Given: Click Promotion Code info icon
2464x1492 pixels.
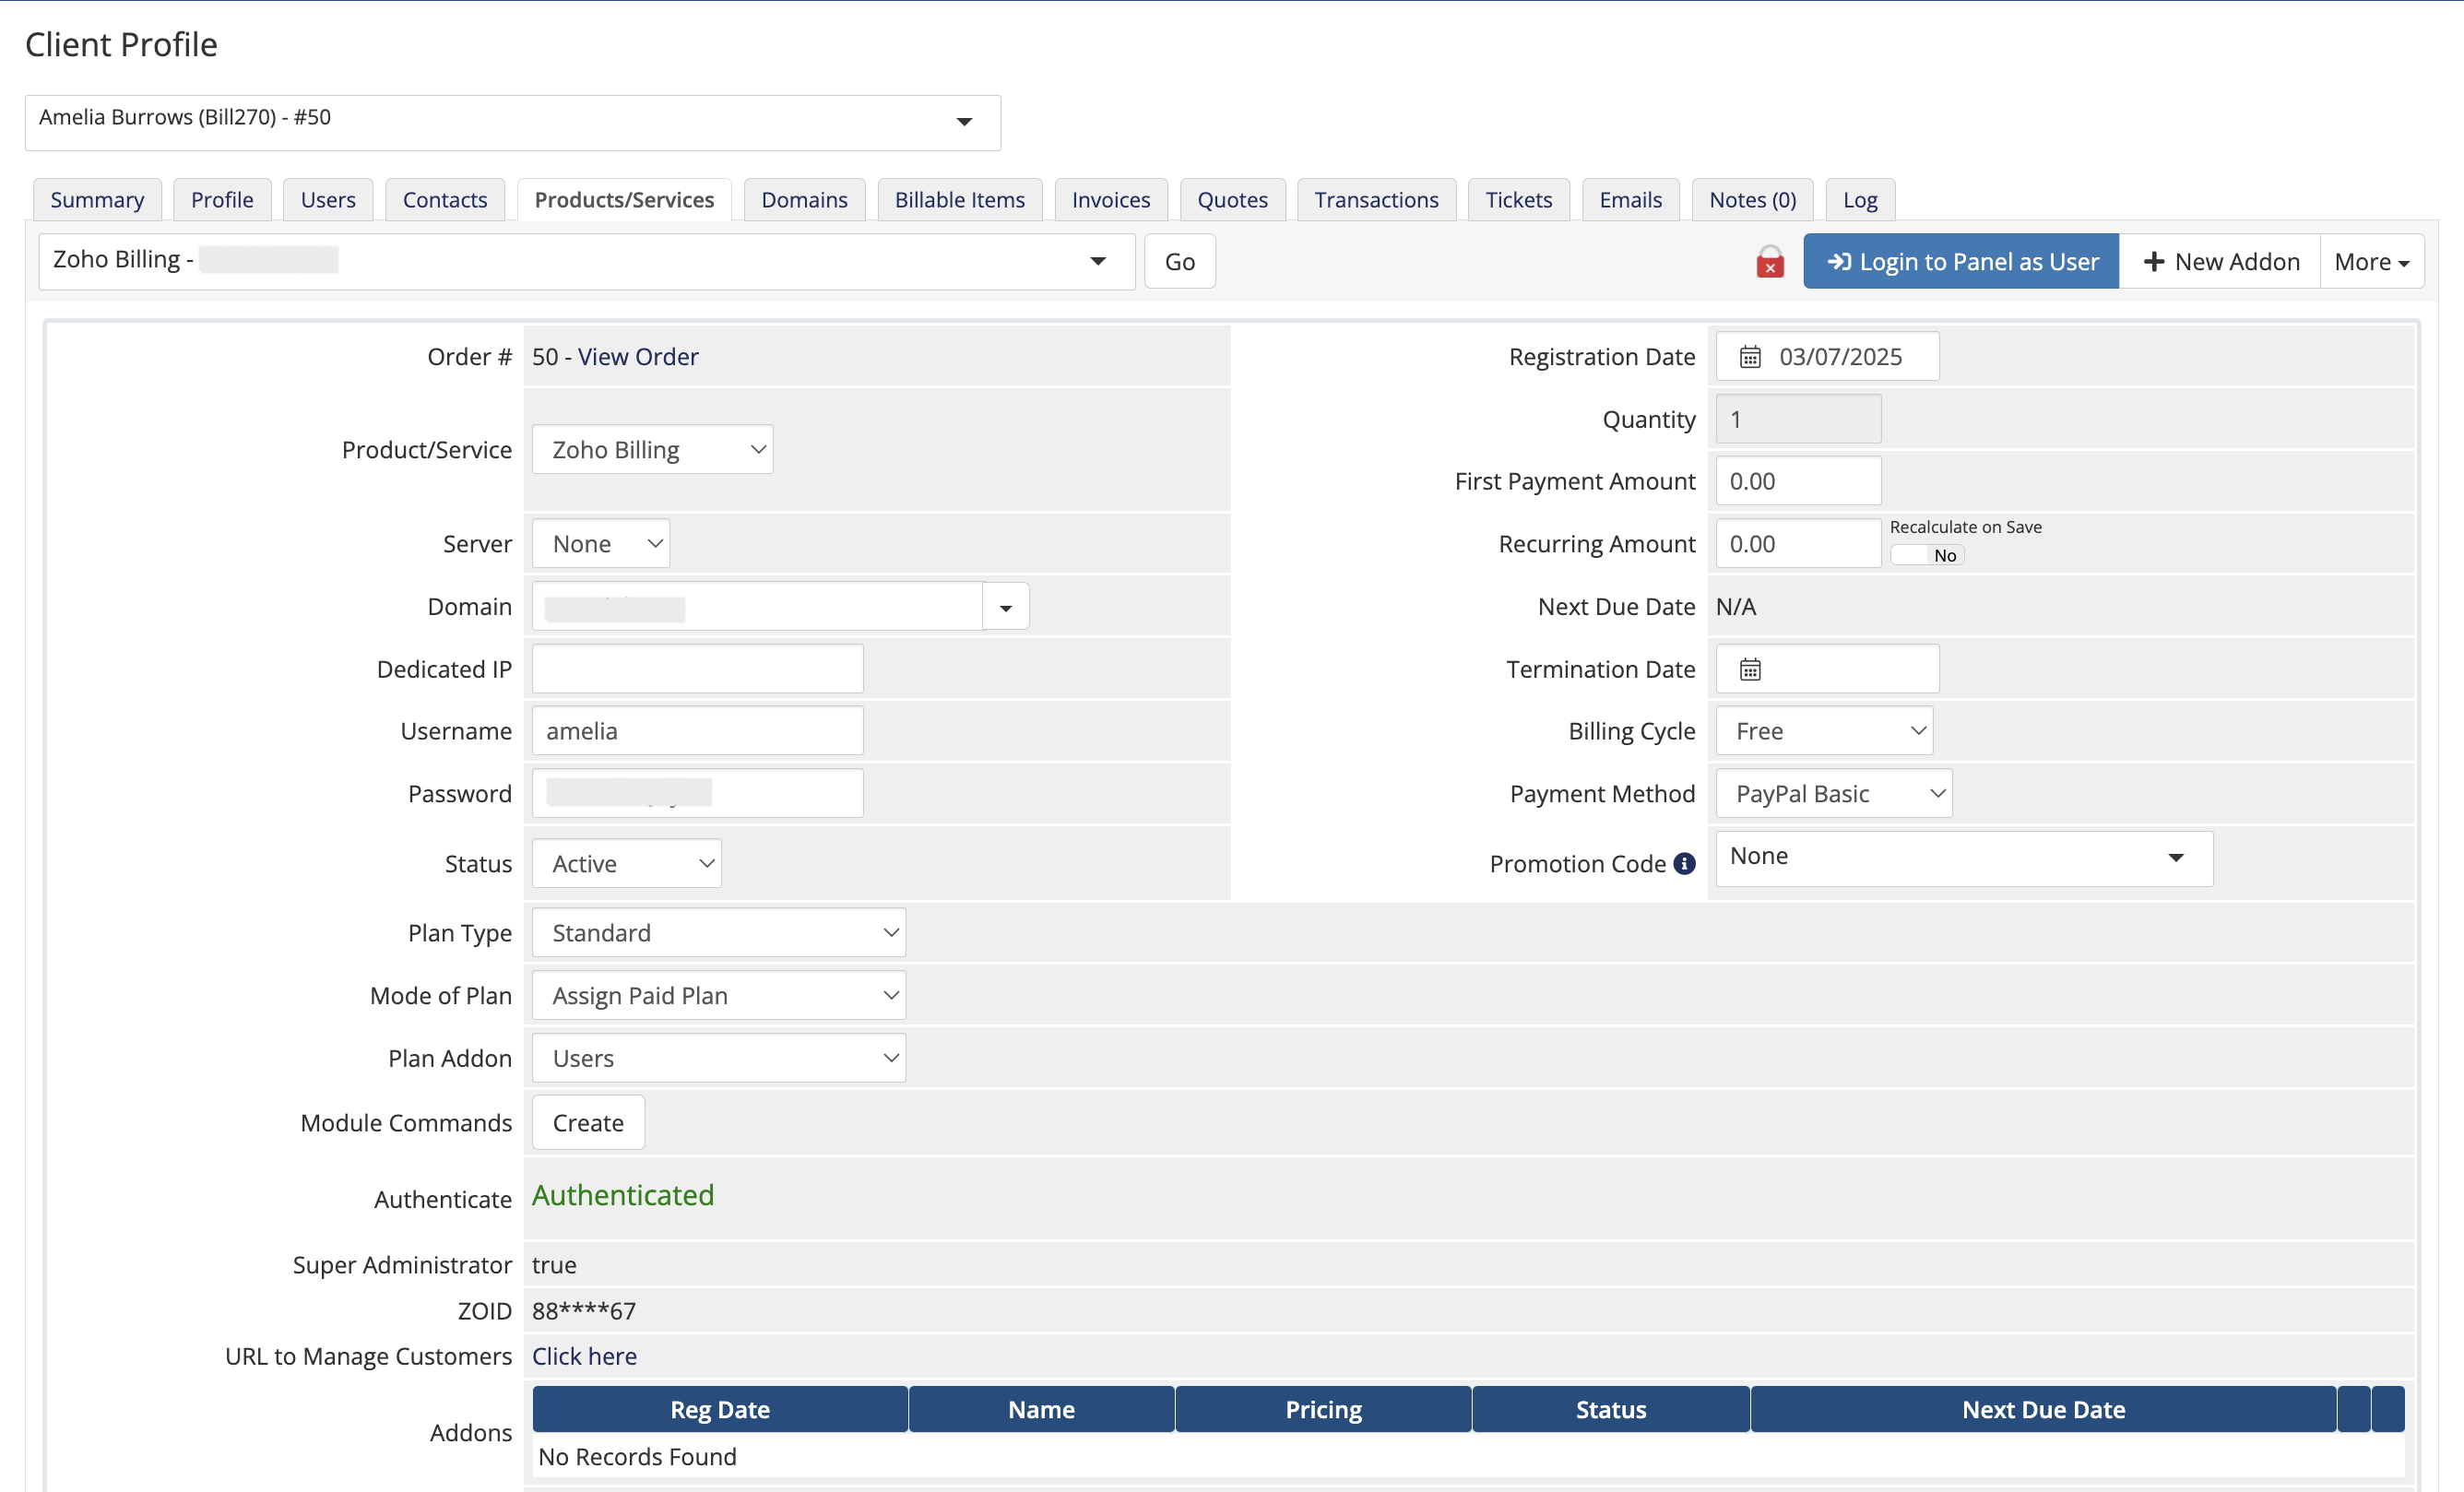Looking at the screenshot, I should coord(1684,863).
